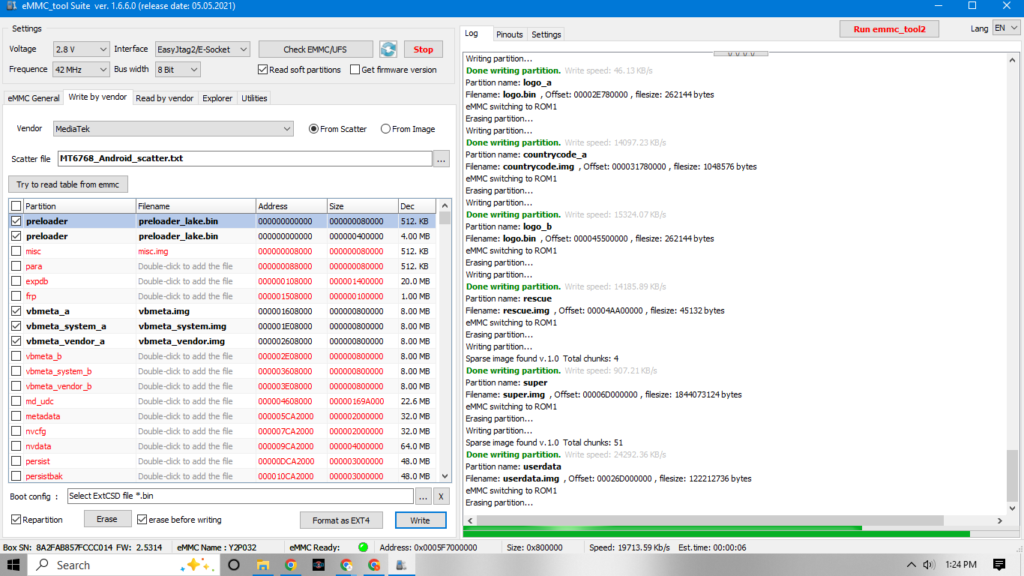The height and width of the screenshot is (576, 1024).
Task: Uncheck the vbmeta_a partition checkbox
Action: click(x=15, y=311)
